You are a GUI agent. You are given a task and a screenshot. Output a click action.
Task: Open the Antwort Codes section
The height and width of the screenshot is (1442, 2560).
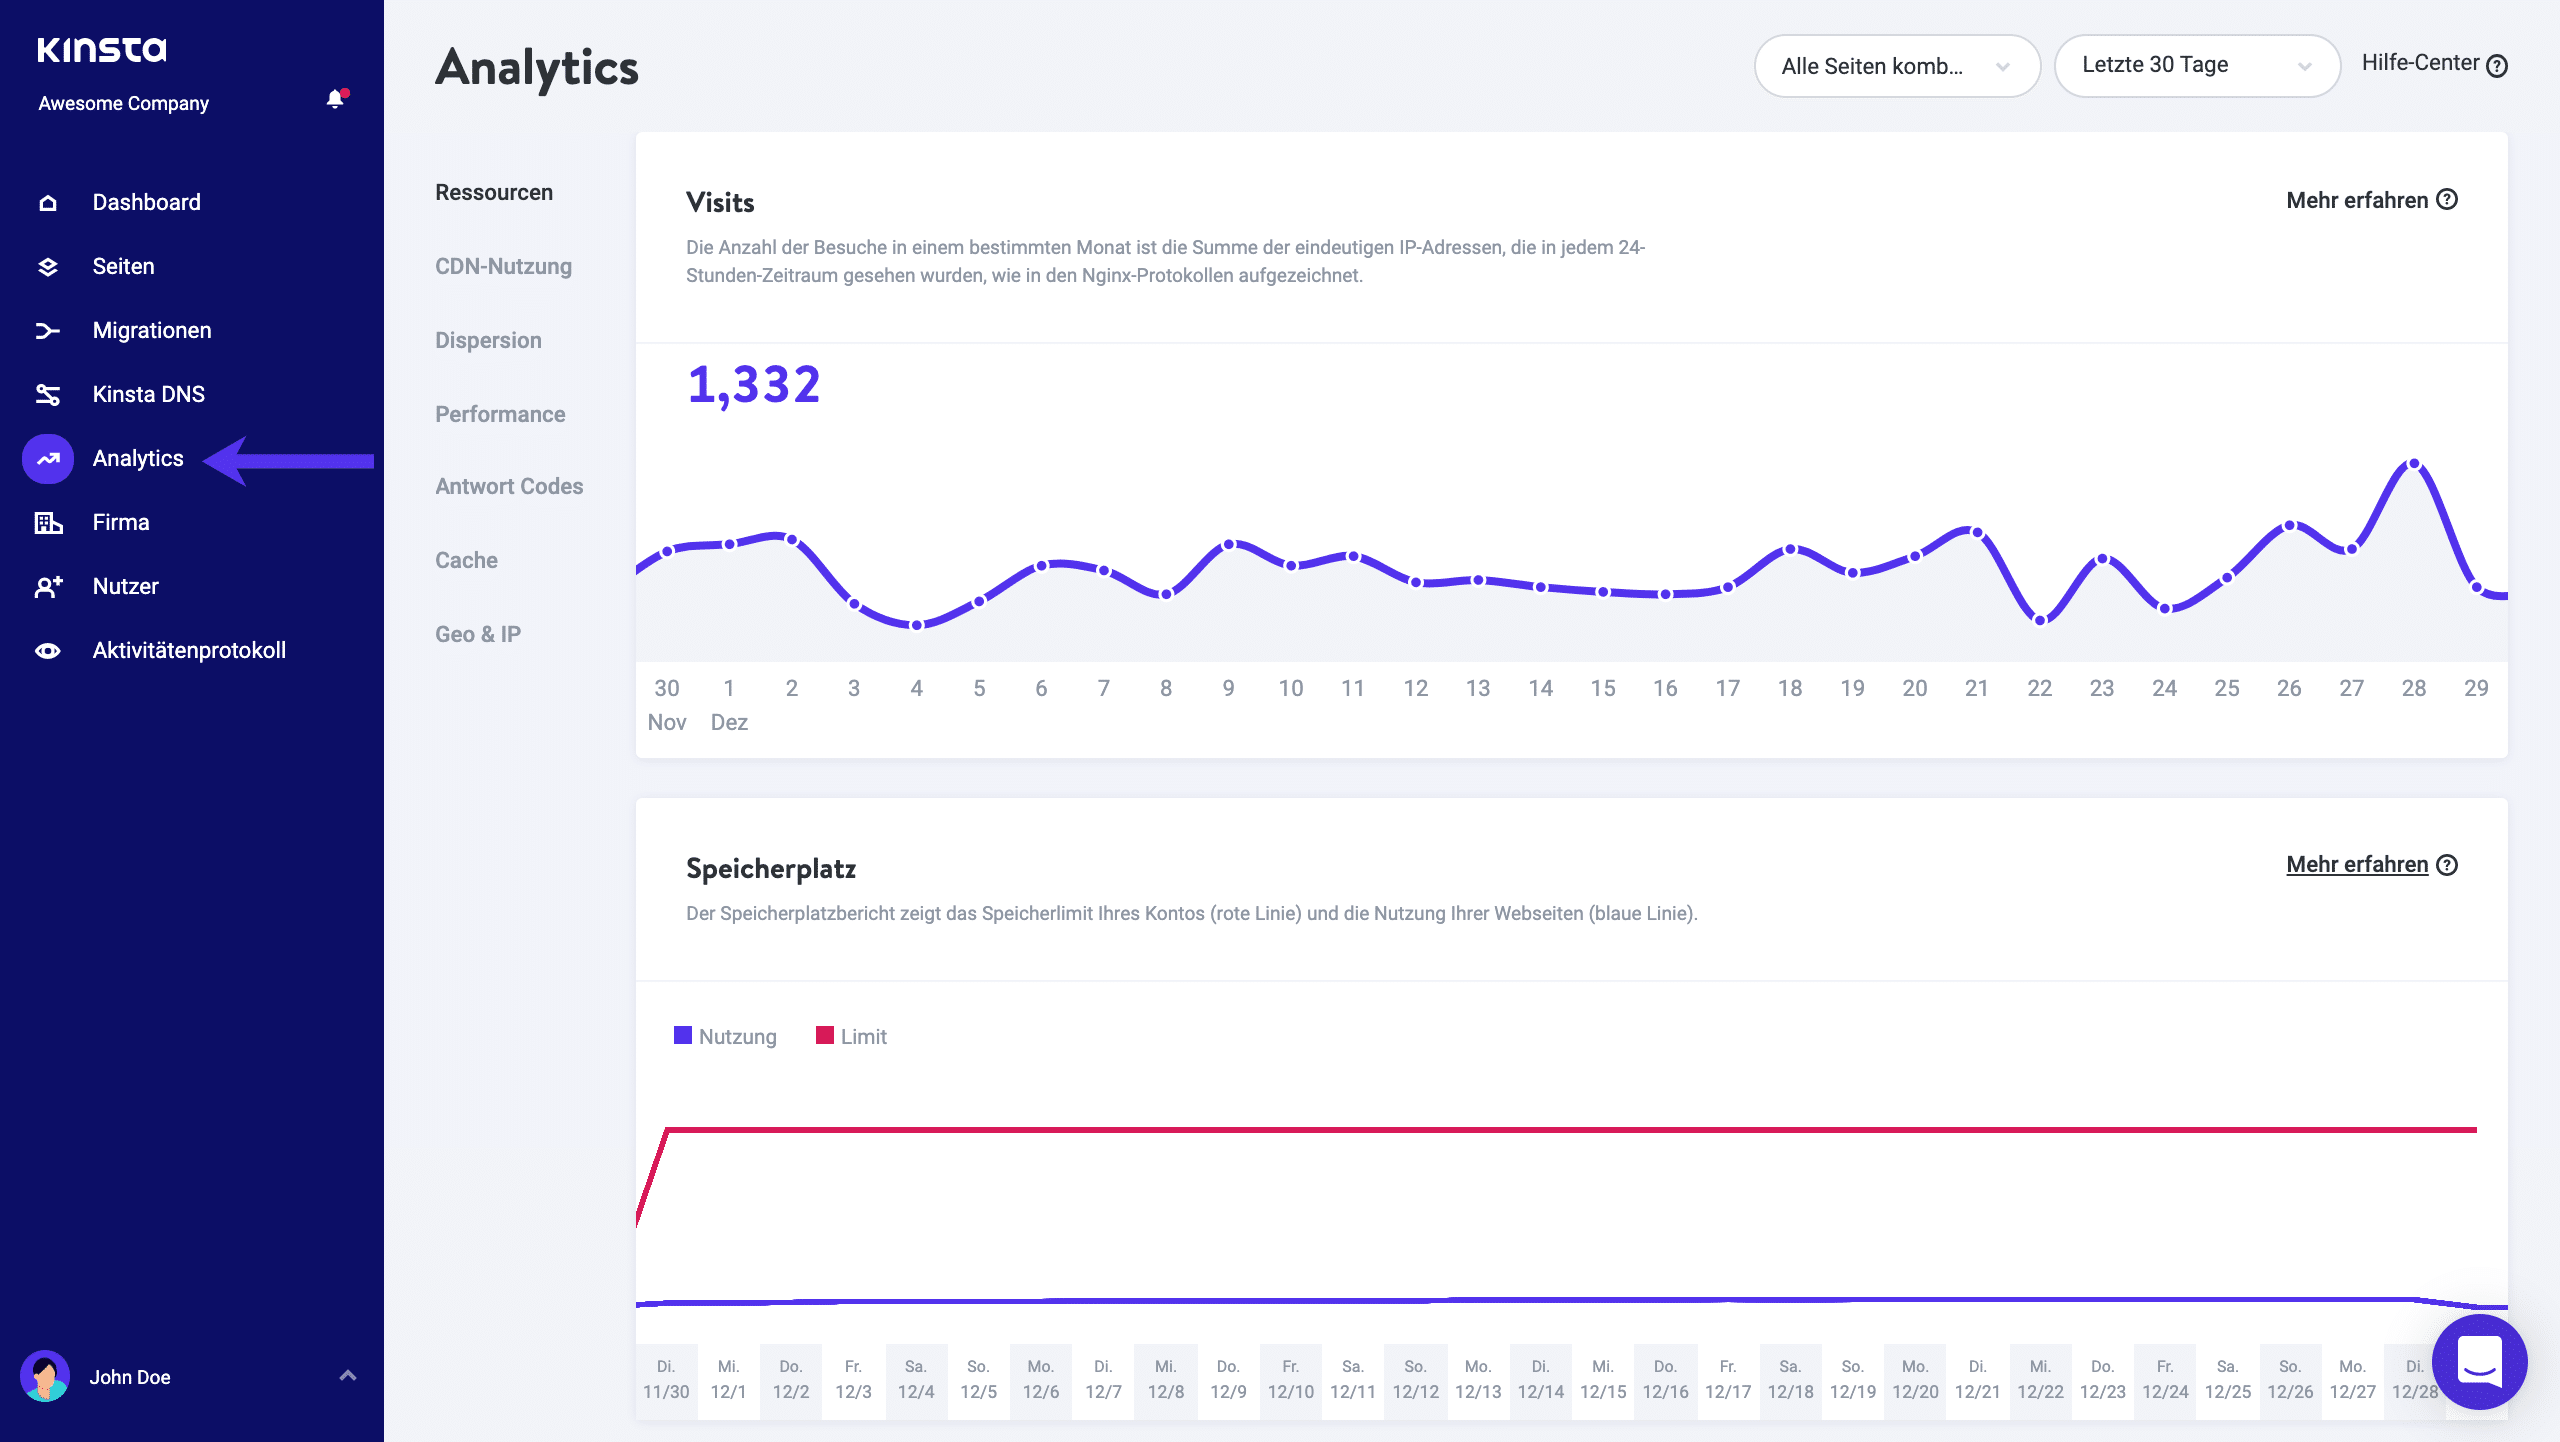509,487
